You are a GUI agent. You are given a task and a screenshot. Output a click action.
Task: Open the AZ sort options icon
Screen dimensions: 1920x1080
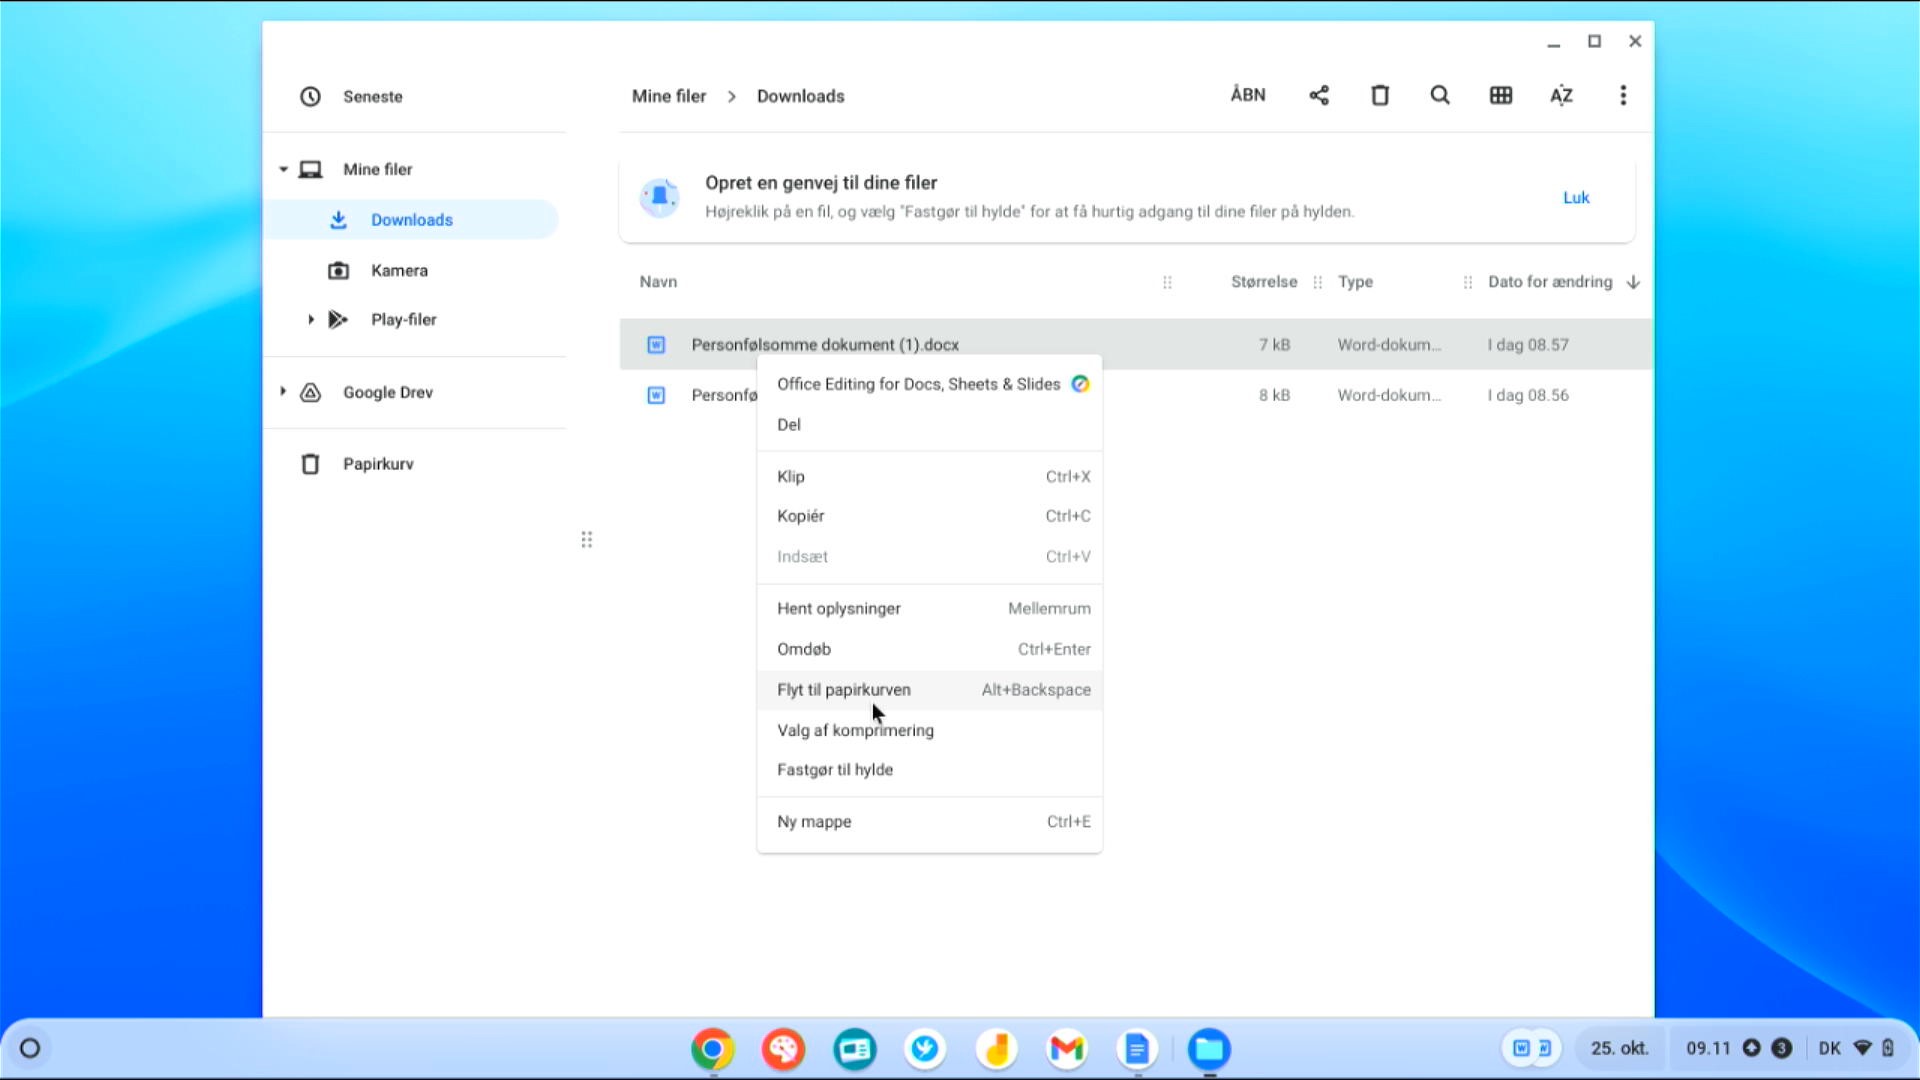pos(1561,95)
